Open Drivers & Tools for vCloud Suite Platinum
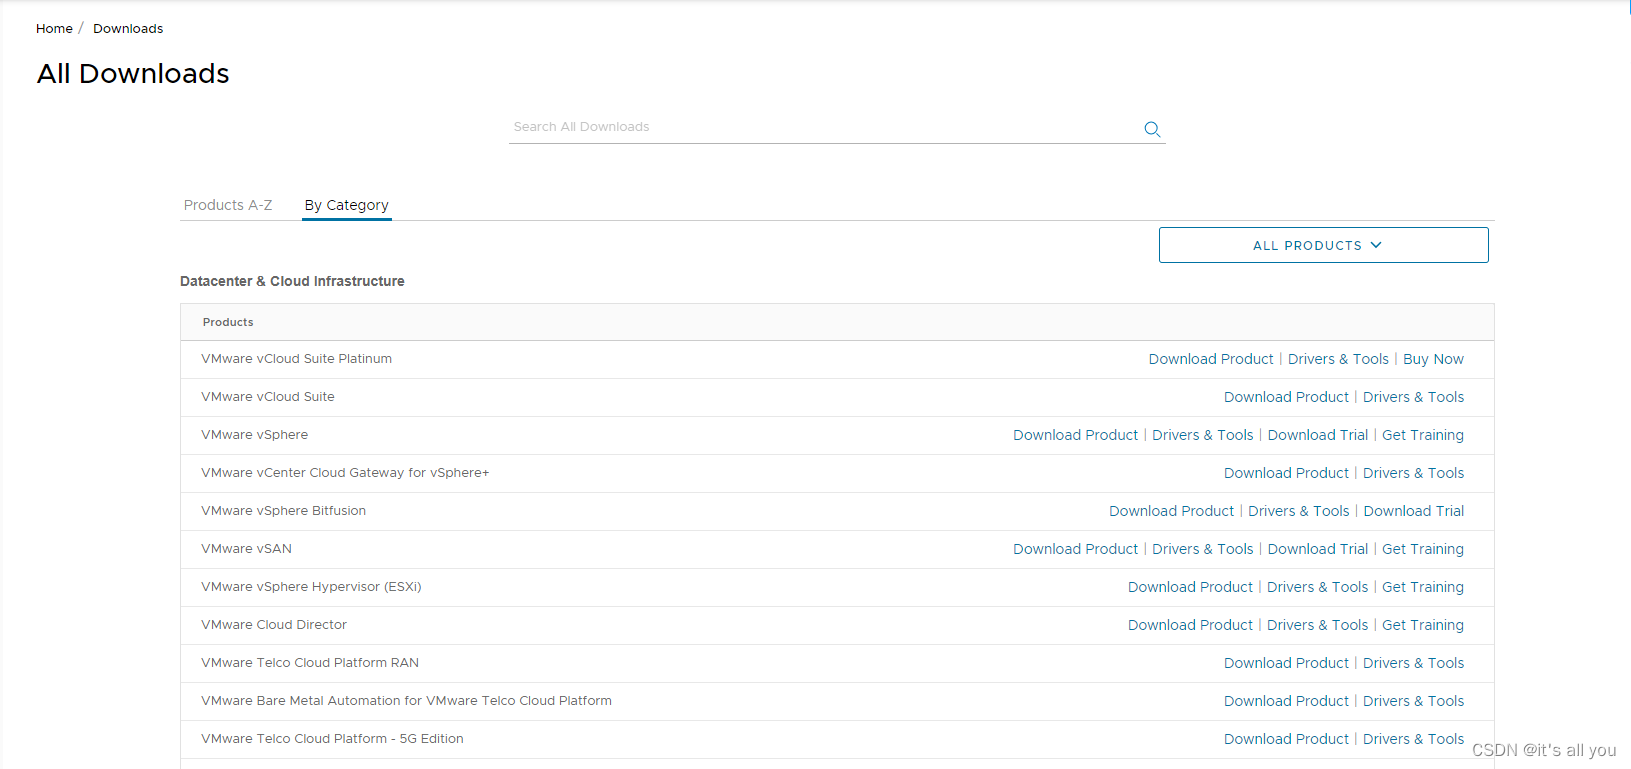This screenshot has height=769, width=1631. [x=1338, y=359]
